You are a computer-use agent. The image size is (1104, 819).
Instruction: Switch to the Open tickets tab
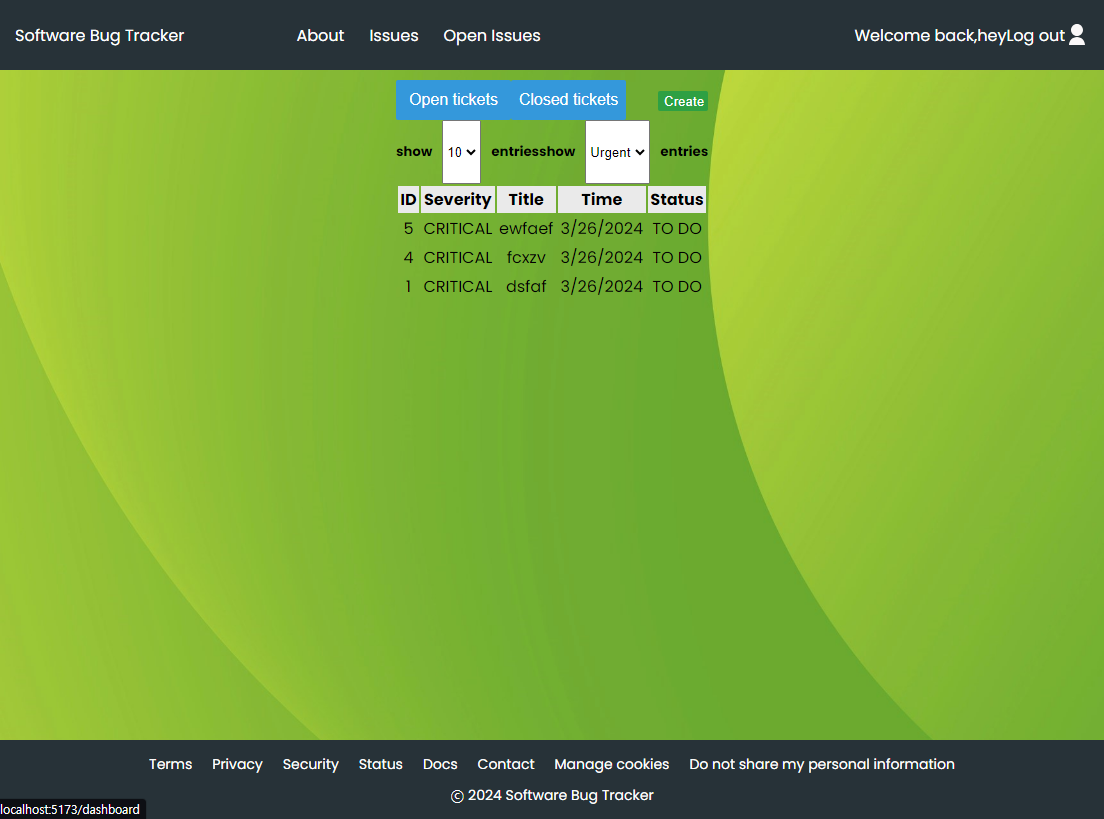tap(453, 100)
